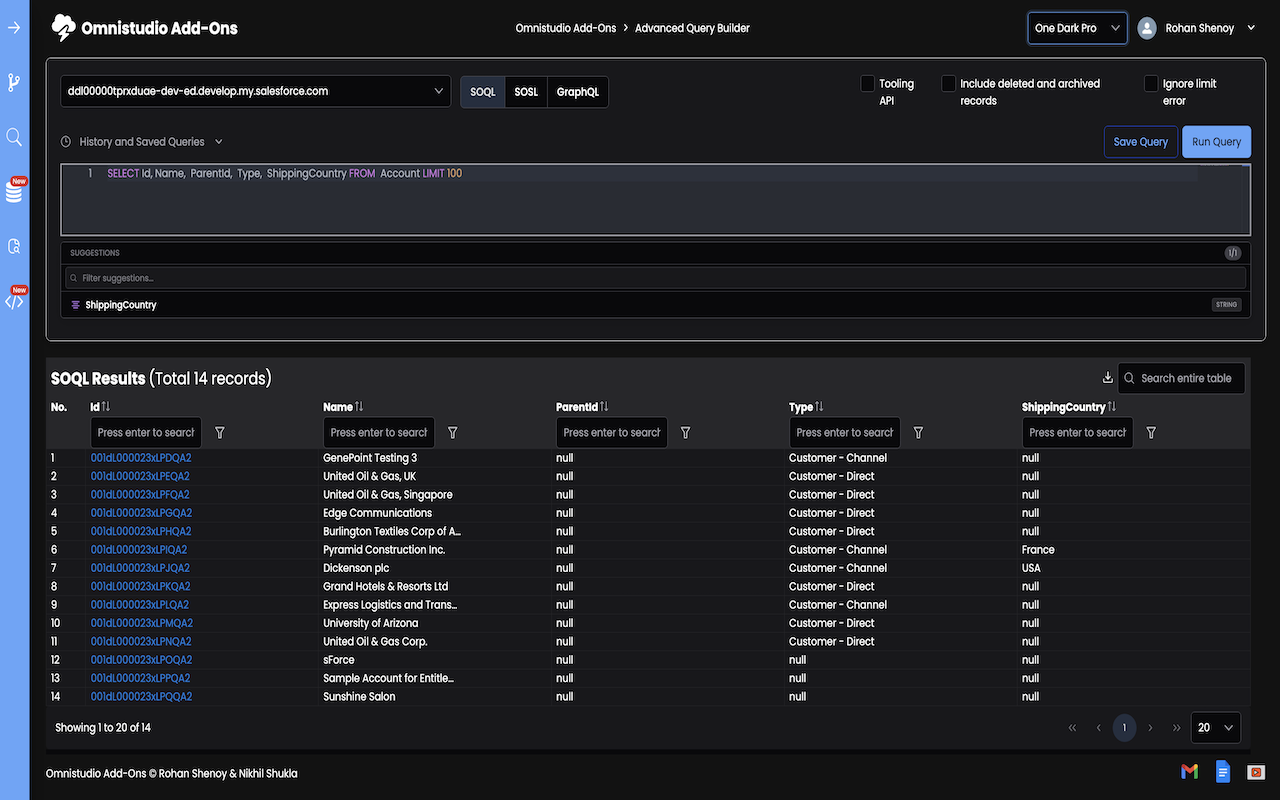Download SOQL results with the download icon

click(1107, 378)
